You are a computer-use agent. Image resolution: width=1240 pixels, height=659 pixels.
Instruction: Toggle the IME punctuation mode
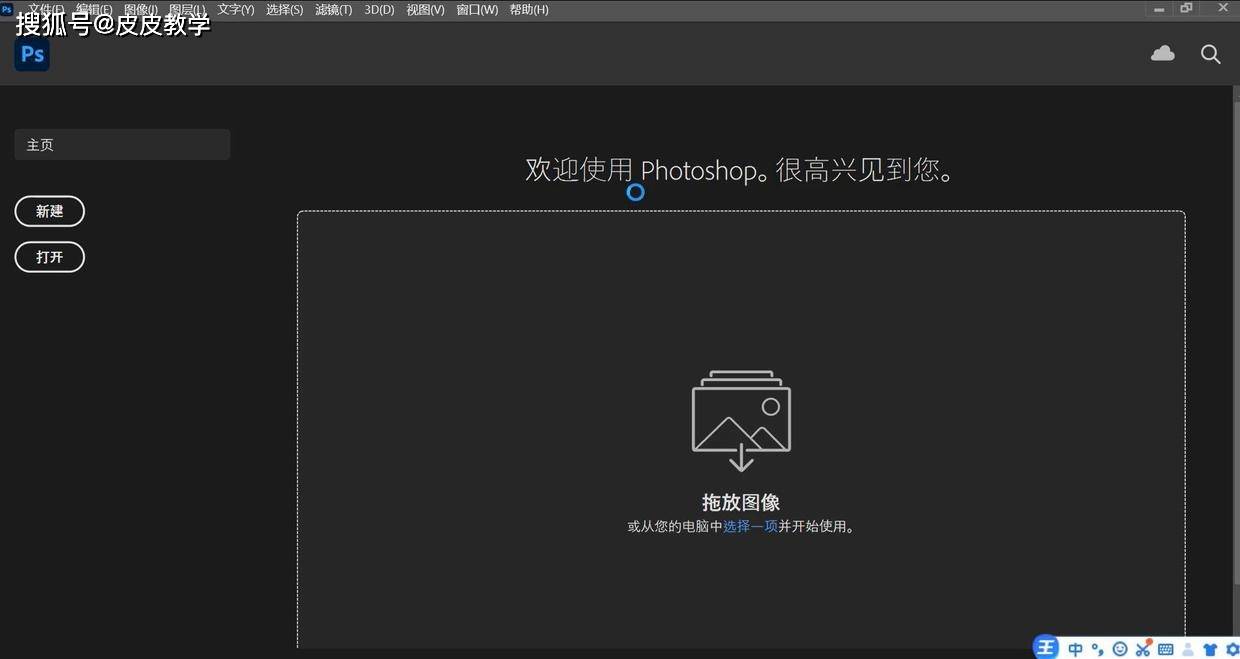coord(1098,649)
